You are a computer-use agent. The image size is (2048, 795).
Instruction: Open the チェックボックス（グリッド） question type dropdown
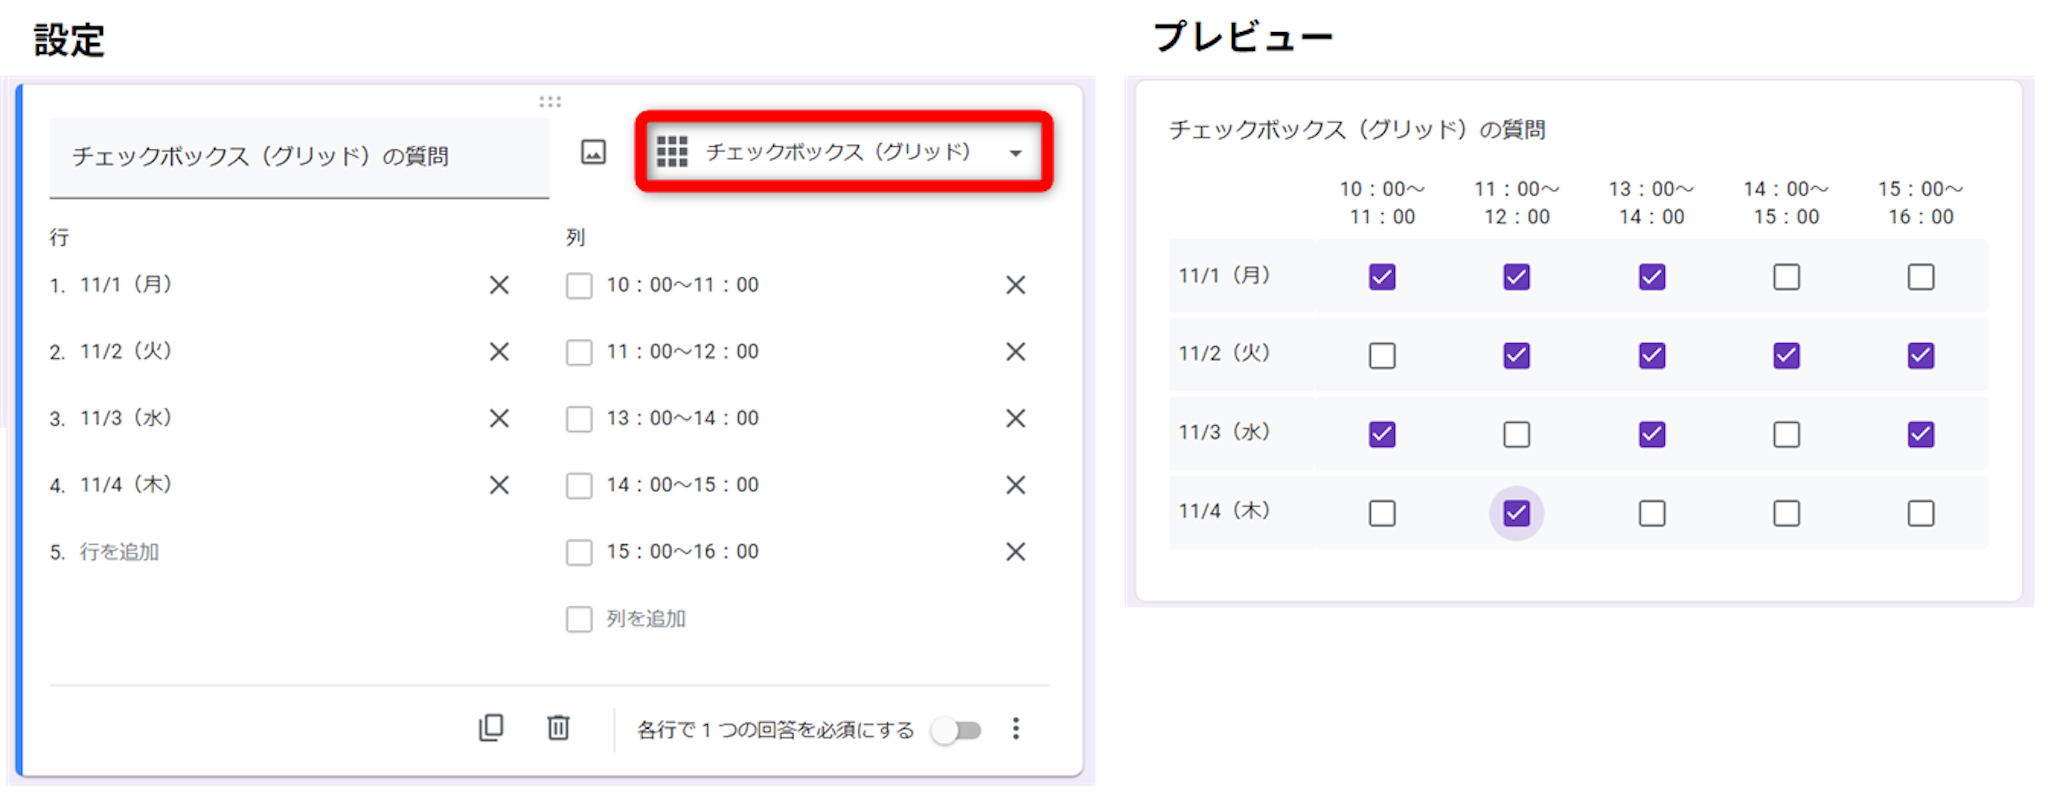[838, 152]
